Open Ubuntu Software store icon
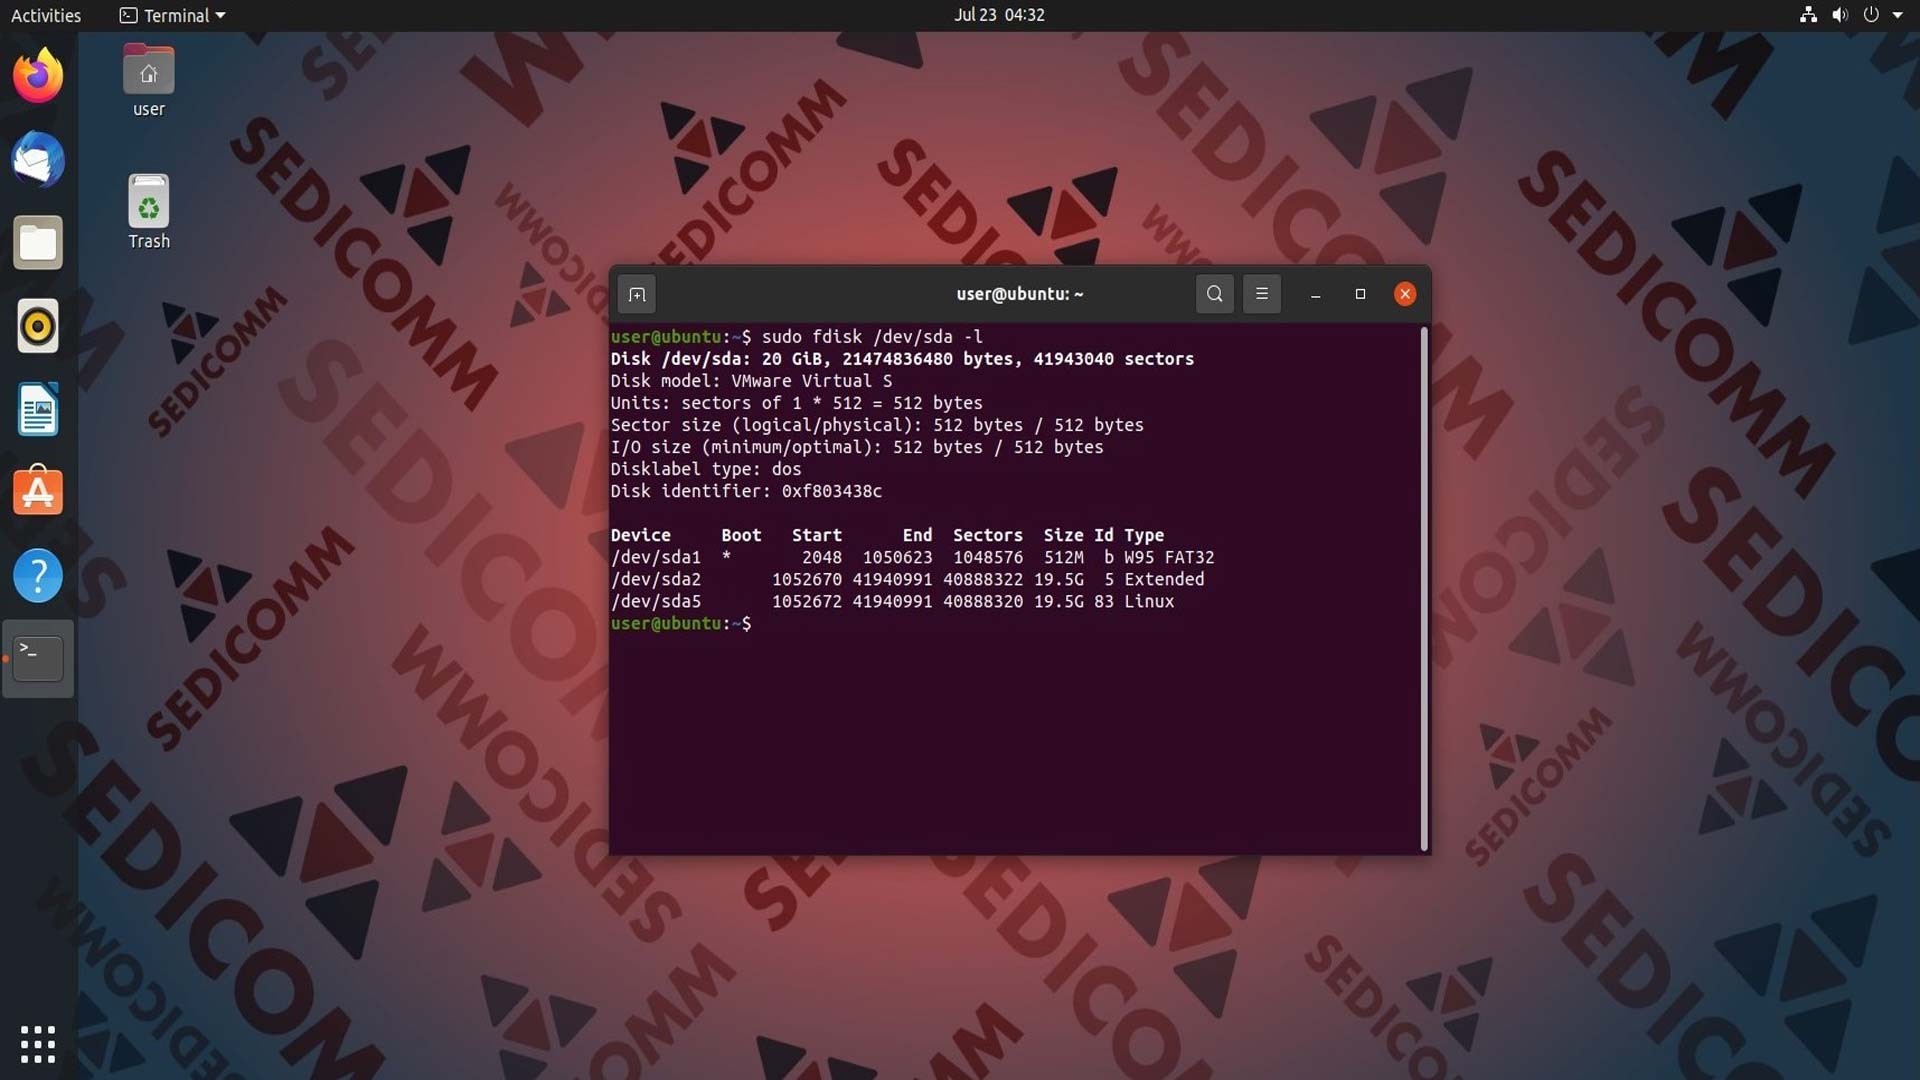Screen dimensions: 1920x1080 coord(38,492)
